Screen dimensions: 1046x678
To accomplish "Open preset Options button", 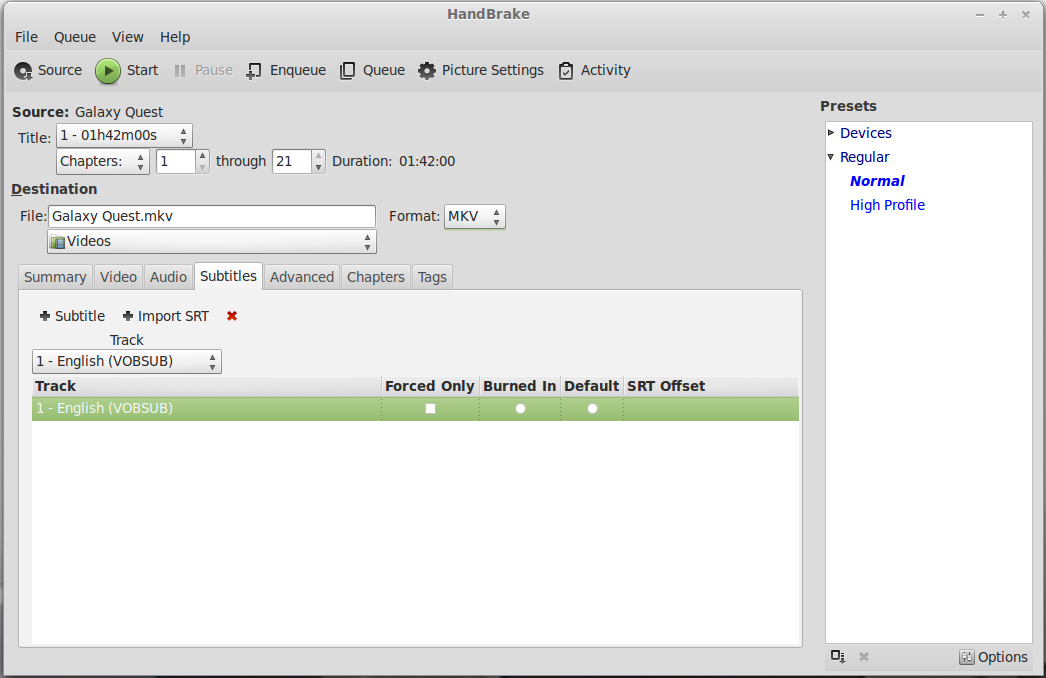I will tap(993, 657).
